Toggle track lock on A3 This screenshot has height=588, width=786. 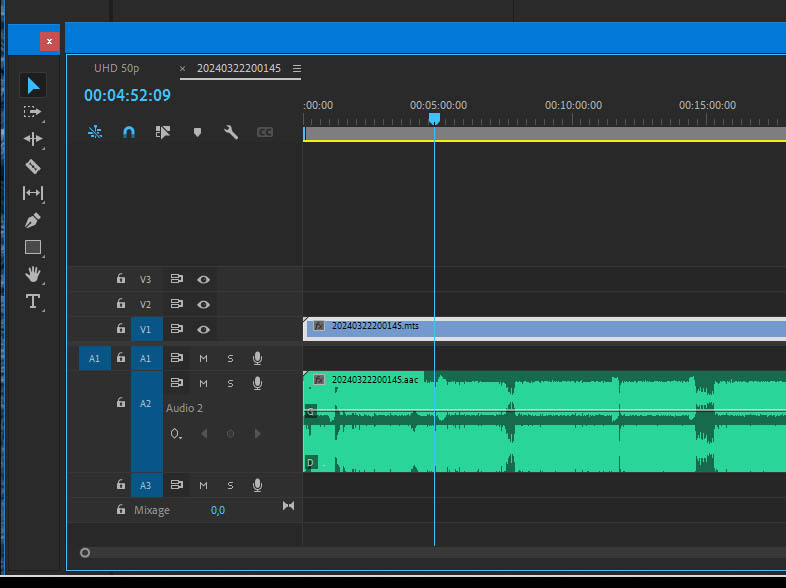[121, 485]
